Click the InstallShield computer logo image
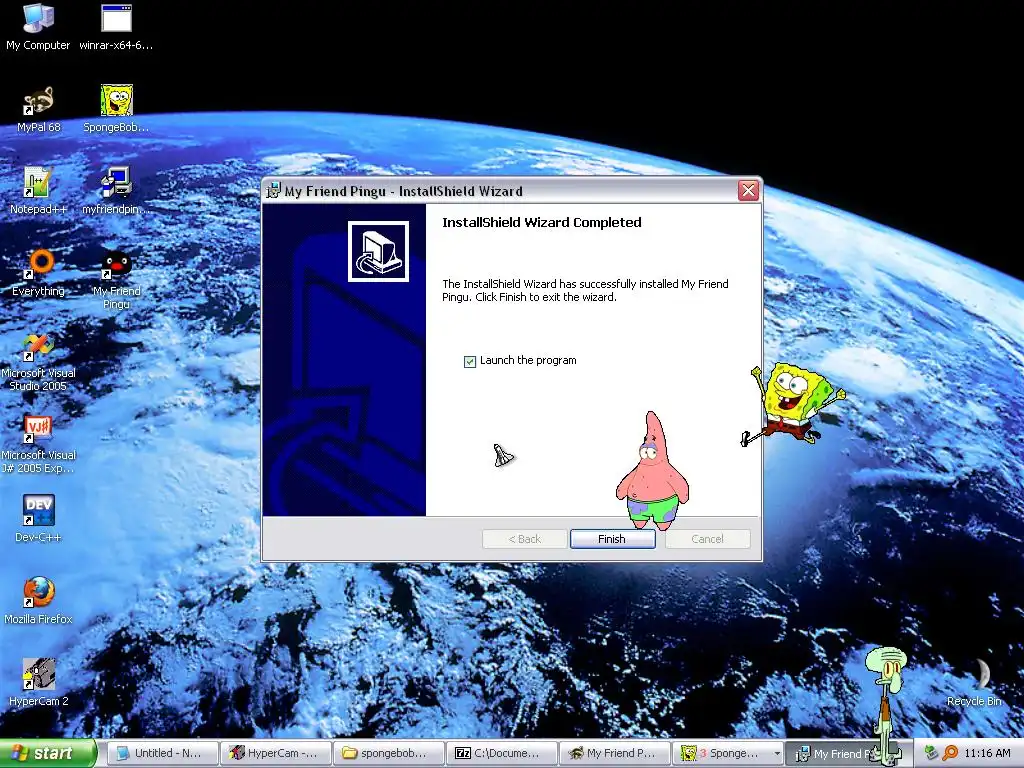The width and height of the screenshot is (1024, 768). 378,251
